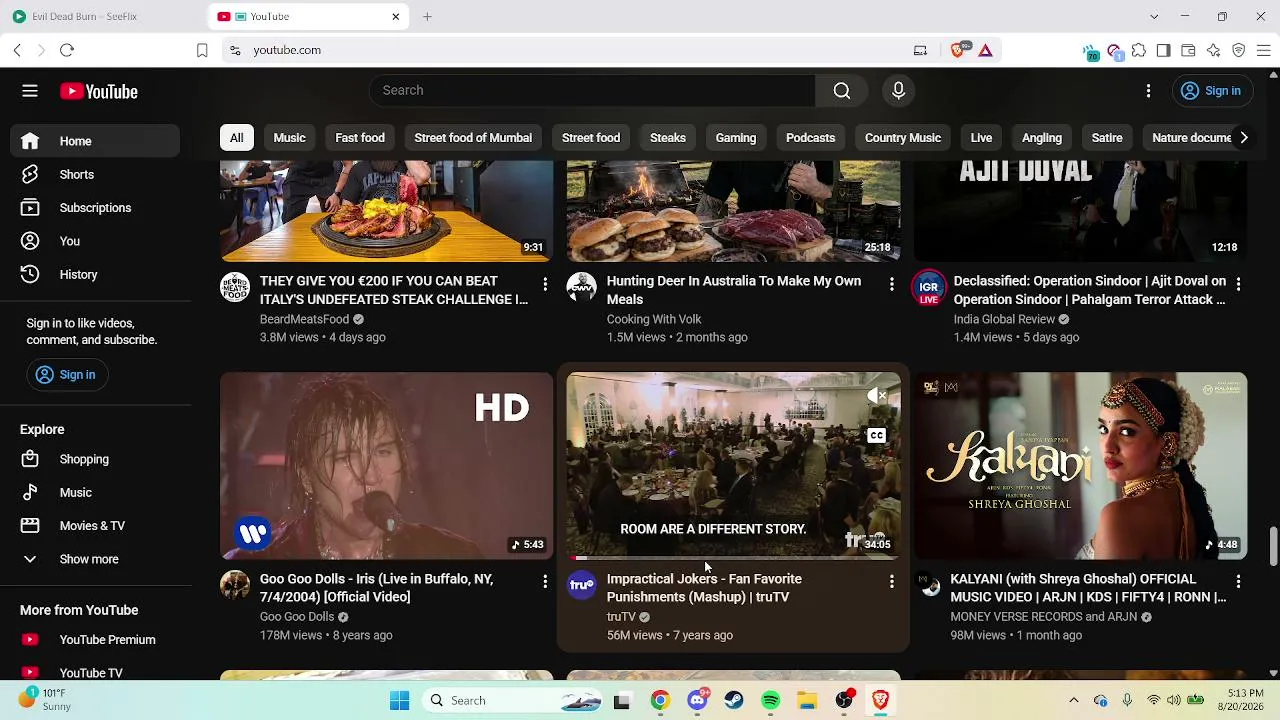Expand hidden system tray icons
The width and height of the screenshot is (1280, 720).
(1074, 701)
